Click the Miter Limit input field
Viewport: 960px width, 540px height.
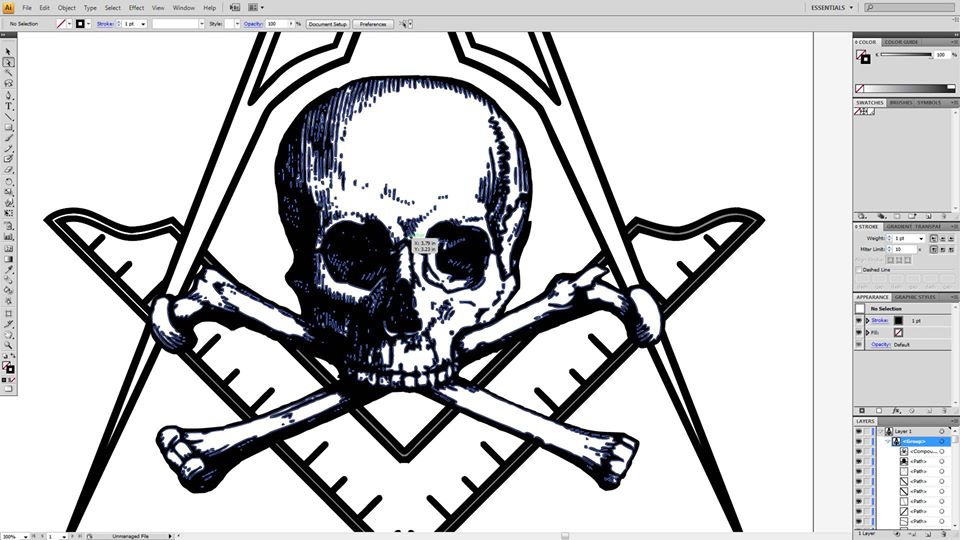[904, 249]
